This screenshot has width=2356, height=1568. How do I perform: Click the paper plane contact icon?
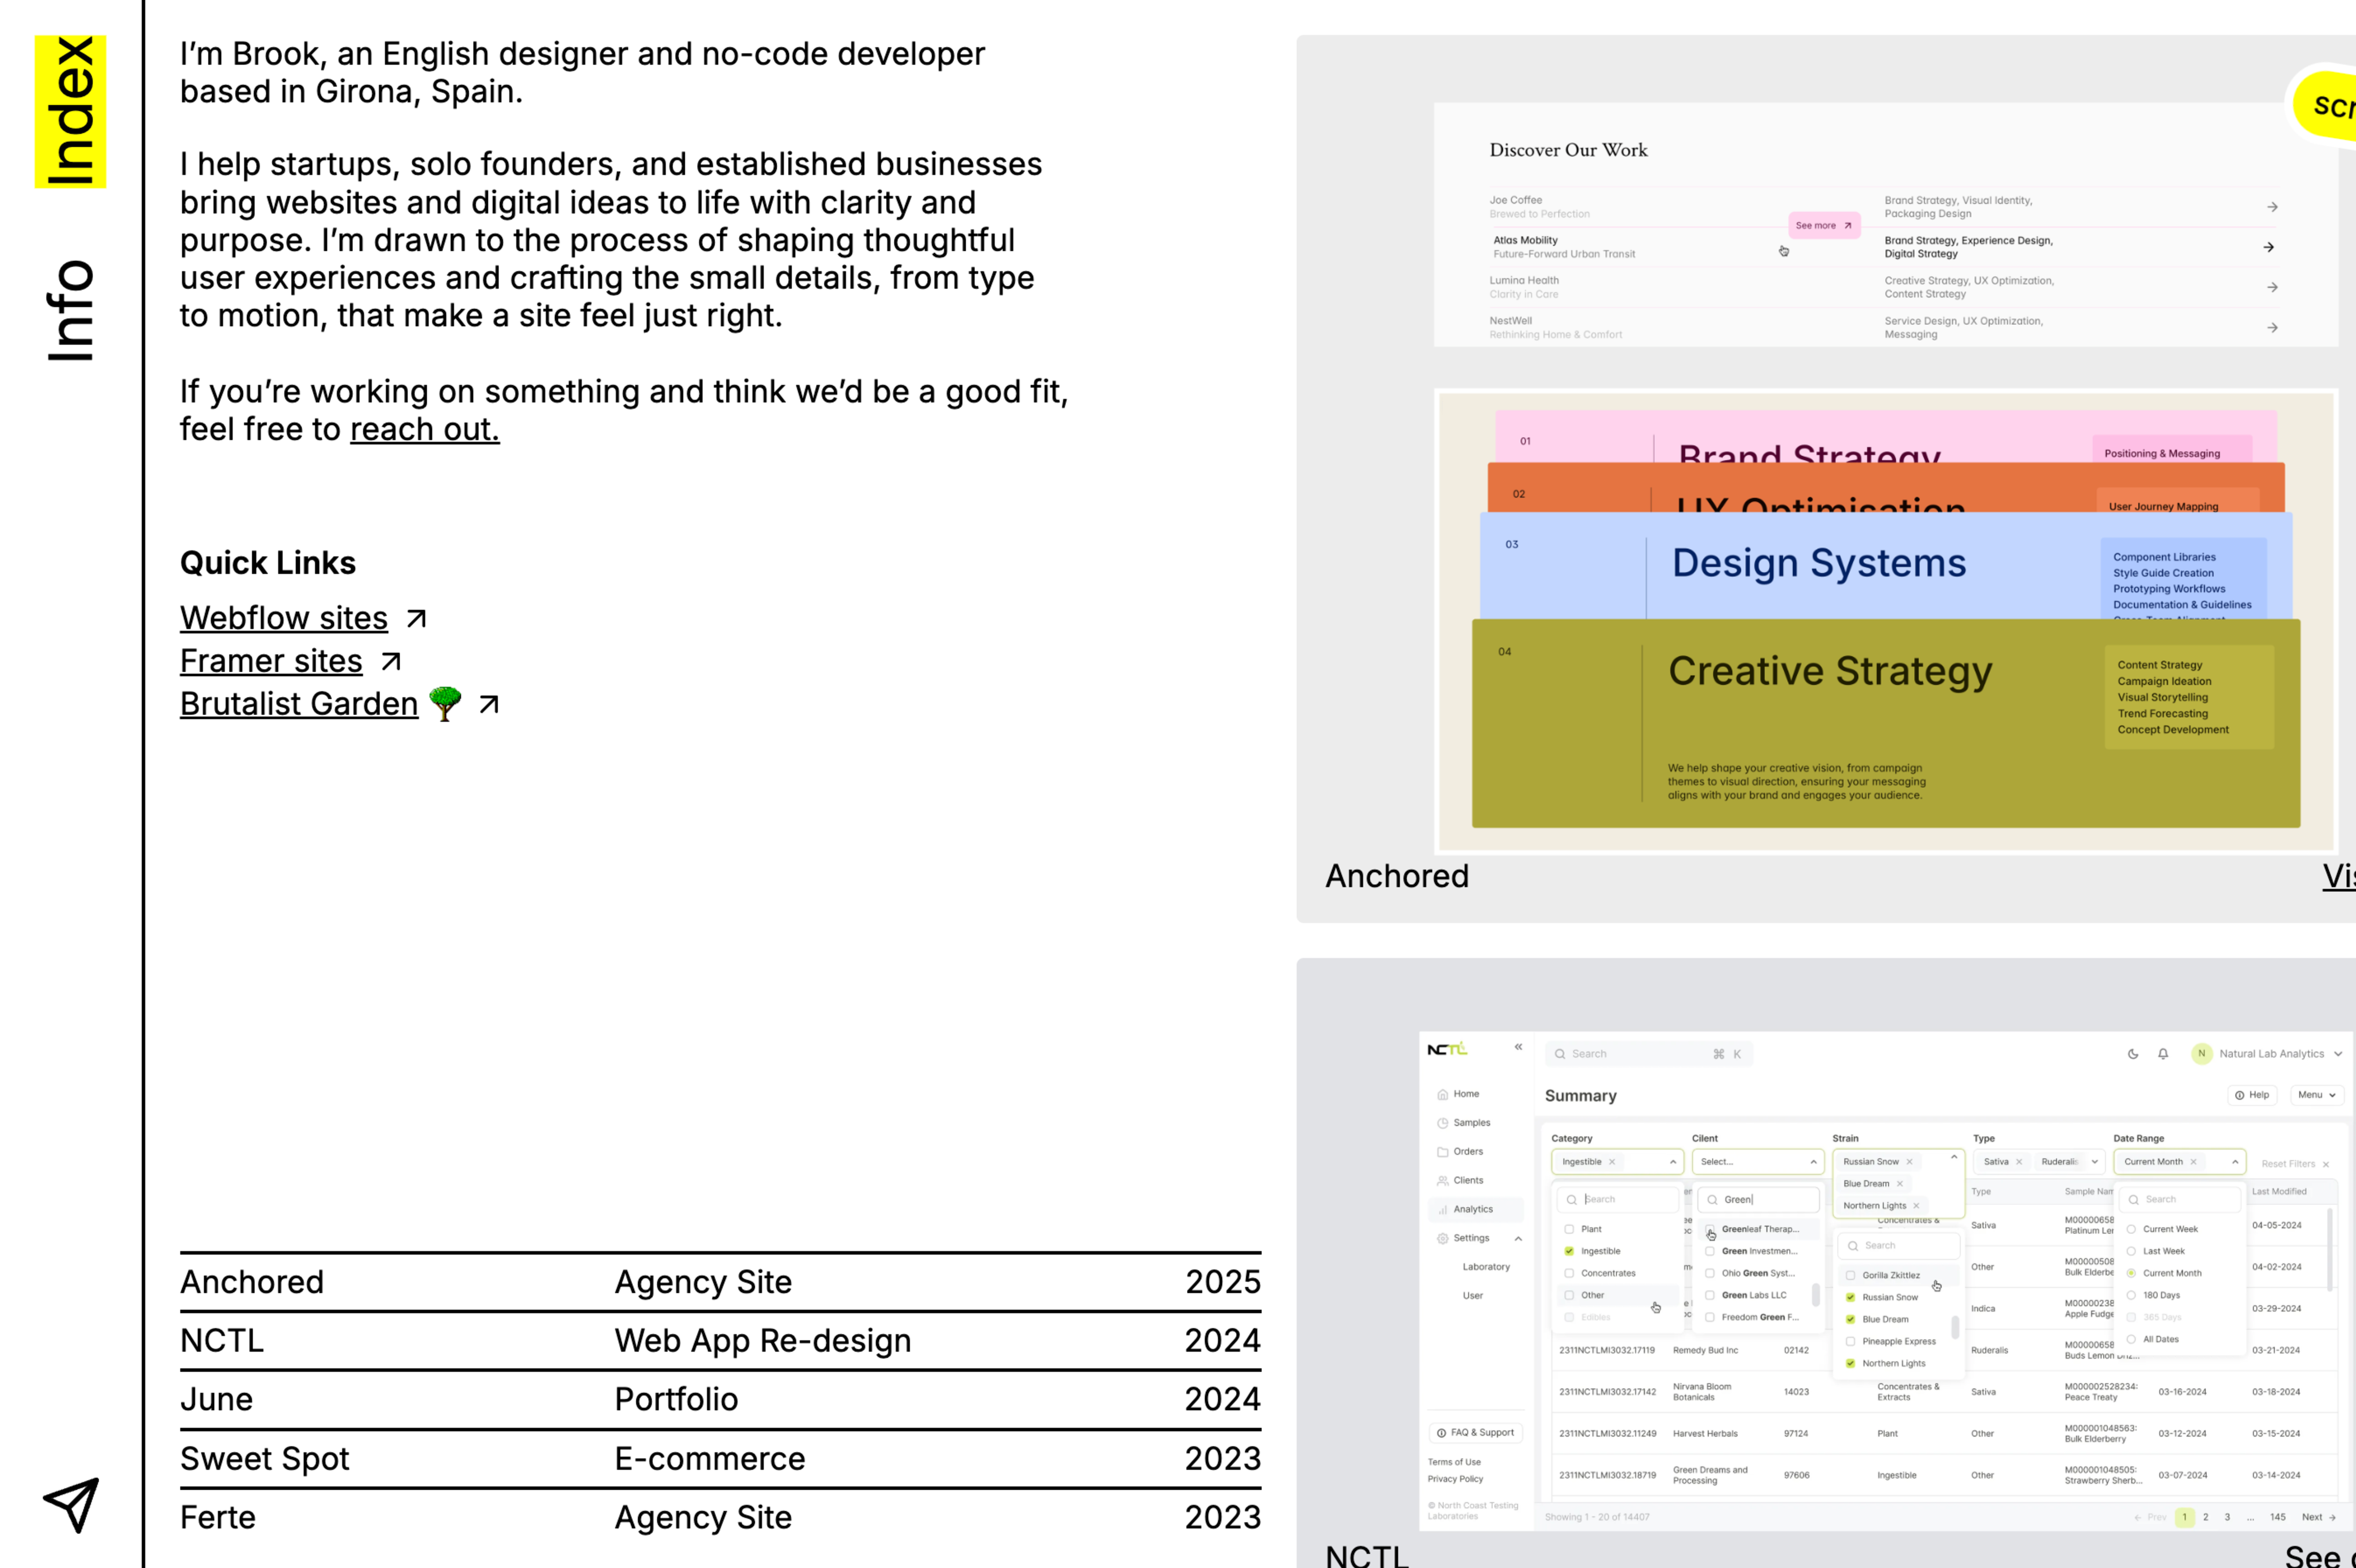[x=71, y=1504]
